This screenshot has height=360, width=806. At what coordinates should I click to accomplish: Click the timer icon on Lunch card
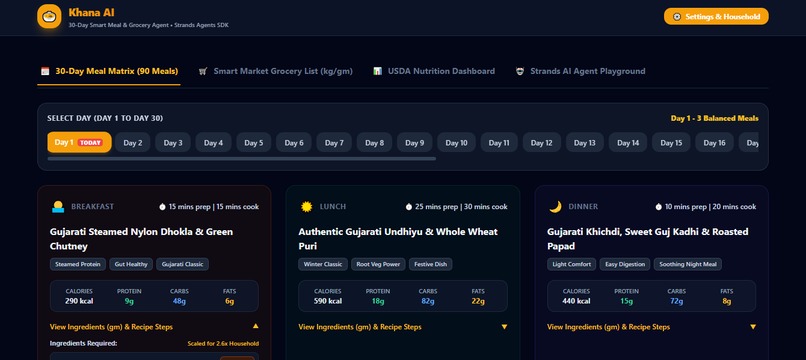click(409, 207)
